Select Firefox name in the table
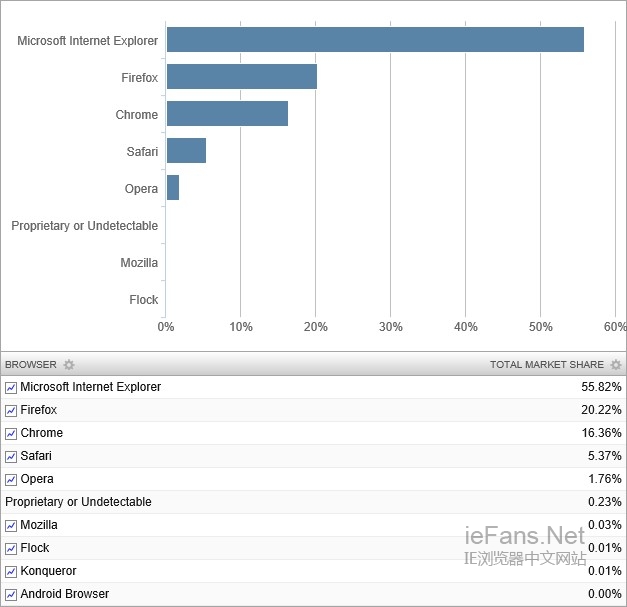 click(x=39, y=410)
